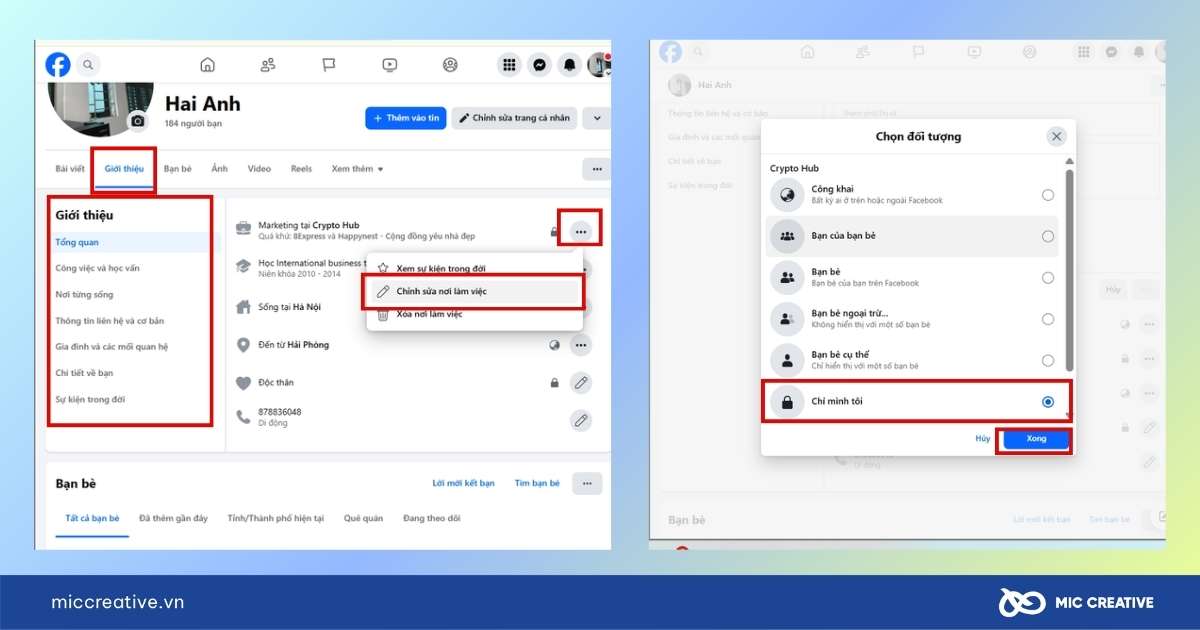The image size is (1200, 630).
Task: Switch to the Bài viết tab
Action: 69,169
